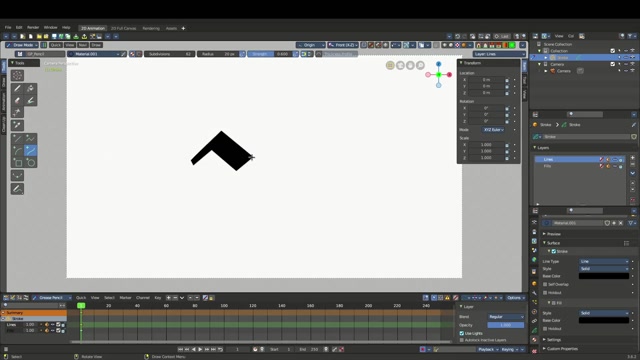Enable Autolock Inactive Layers checkbox

coord(462,340)
